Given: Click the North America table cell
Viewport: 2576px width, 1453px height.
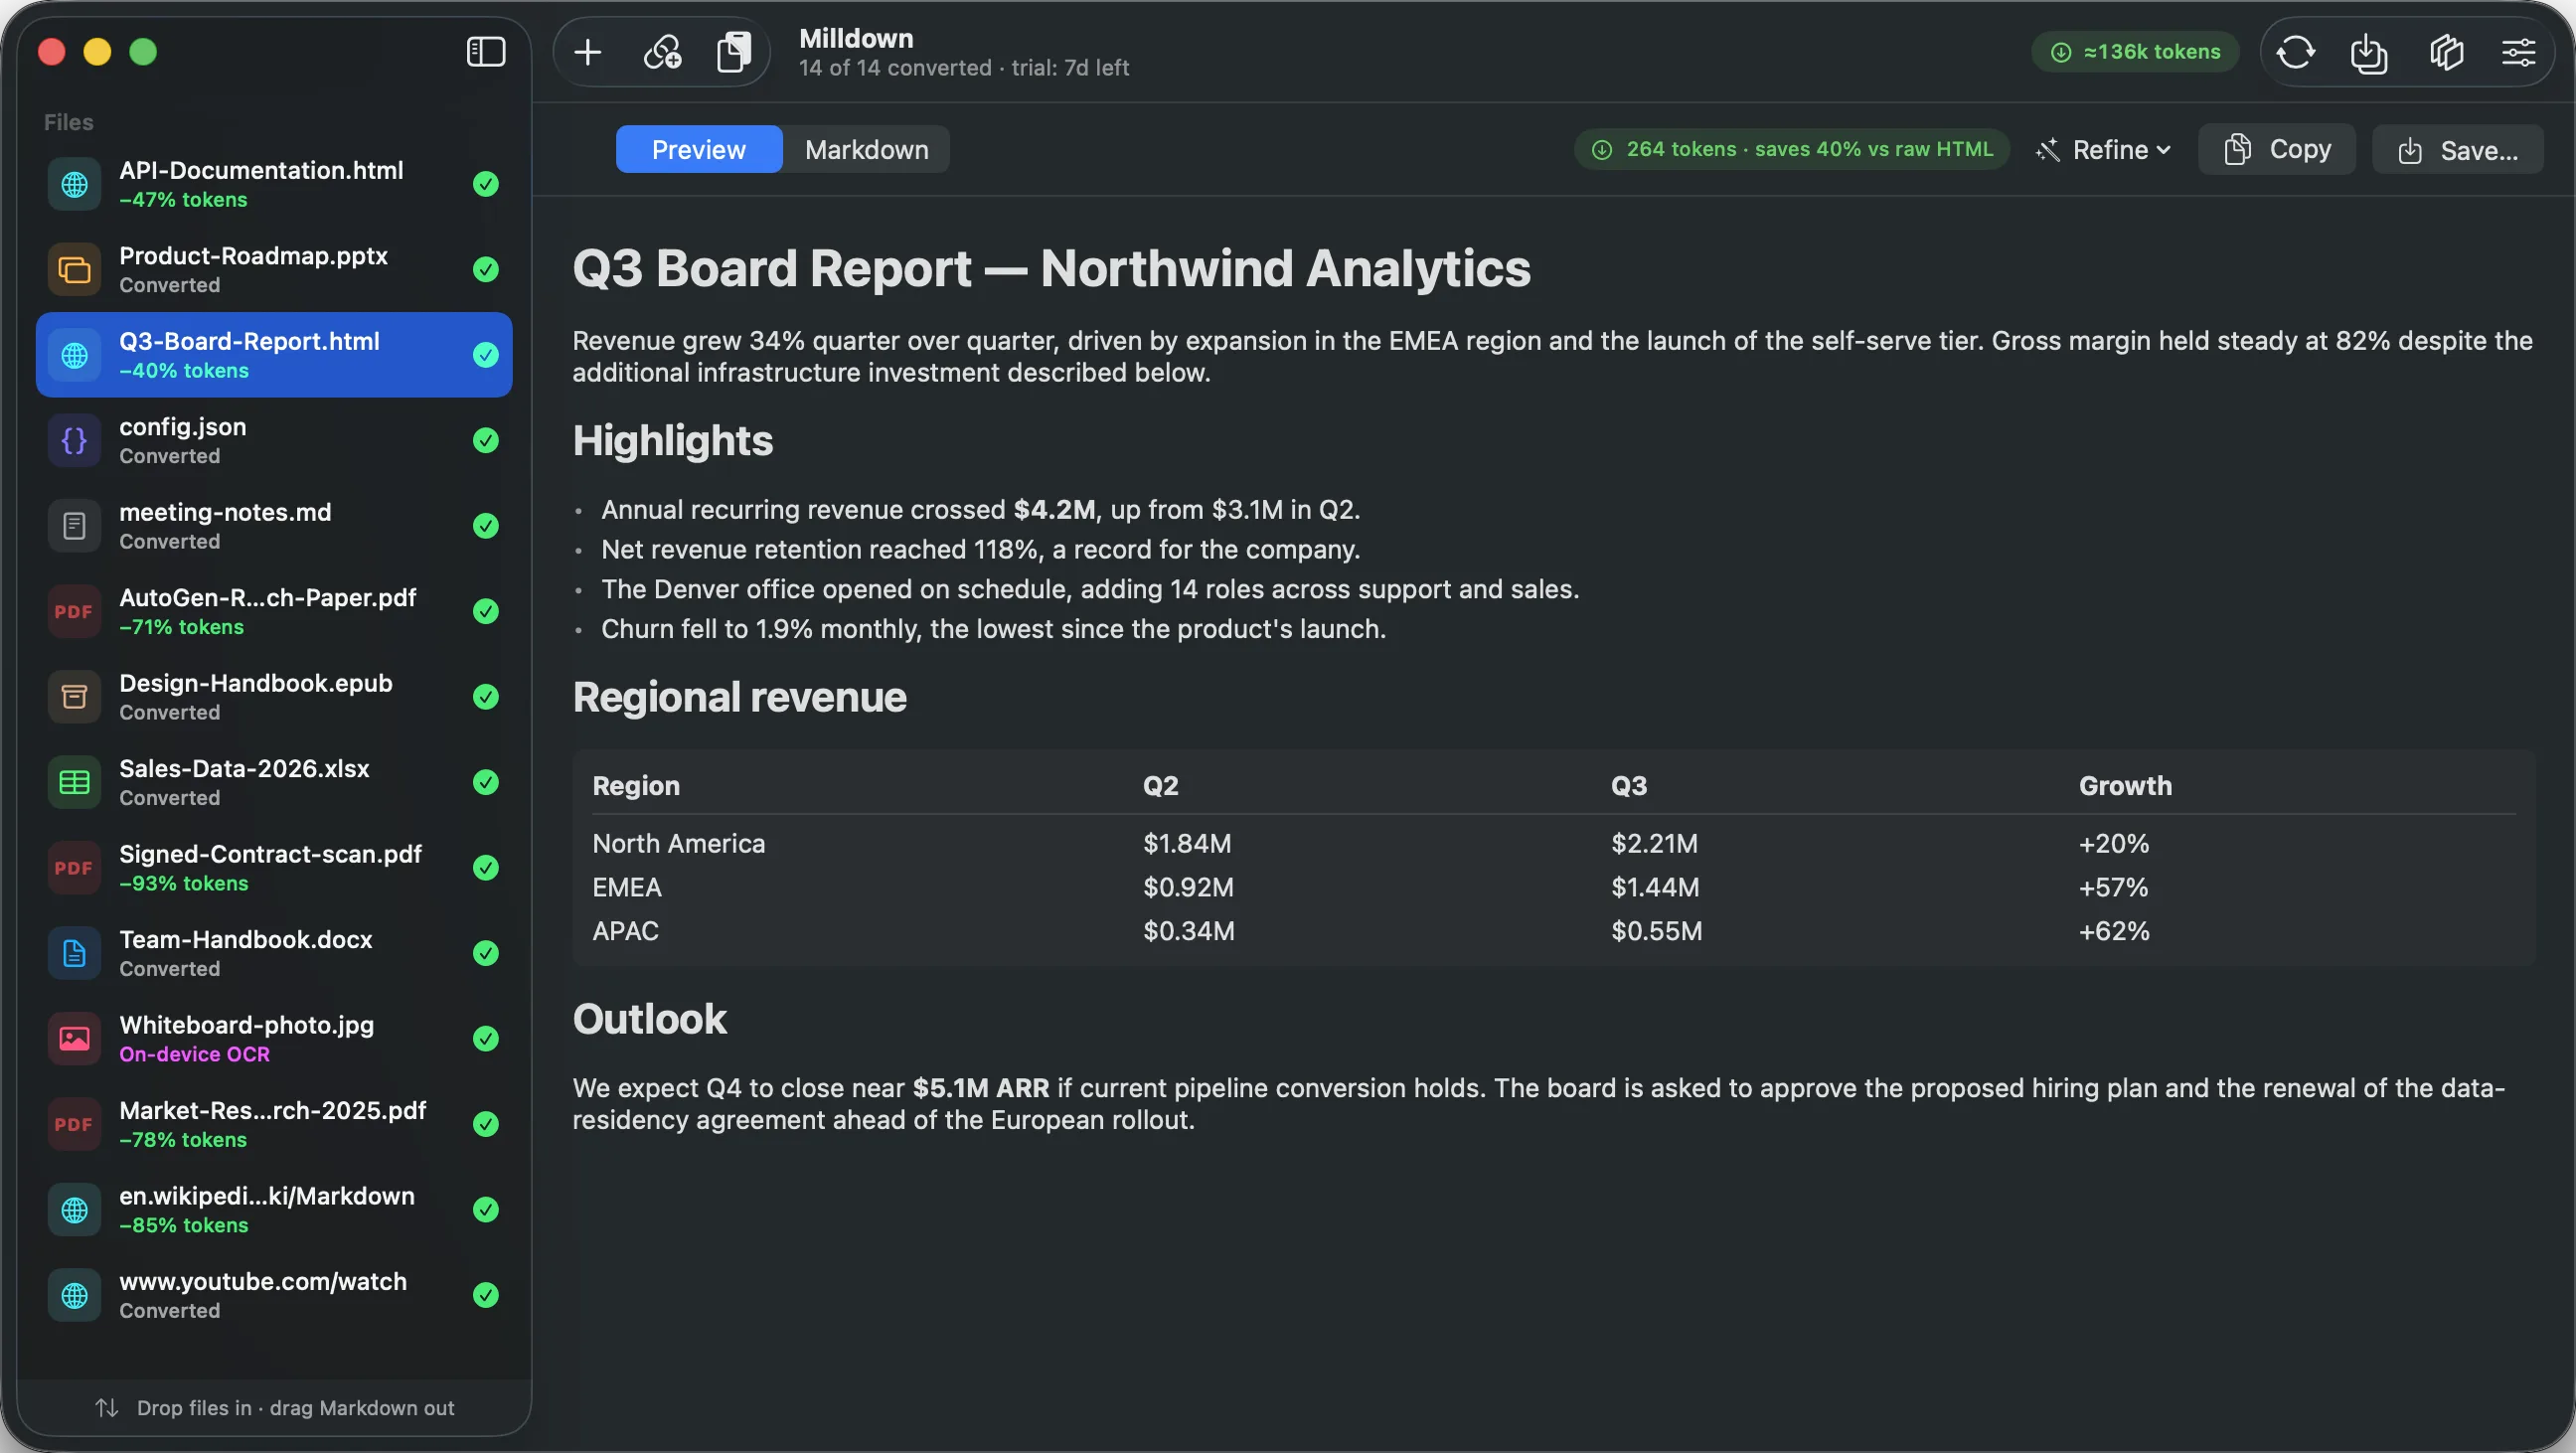Looking at the screenshot, I should click(678, 843).
